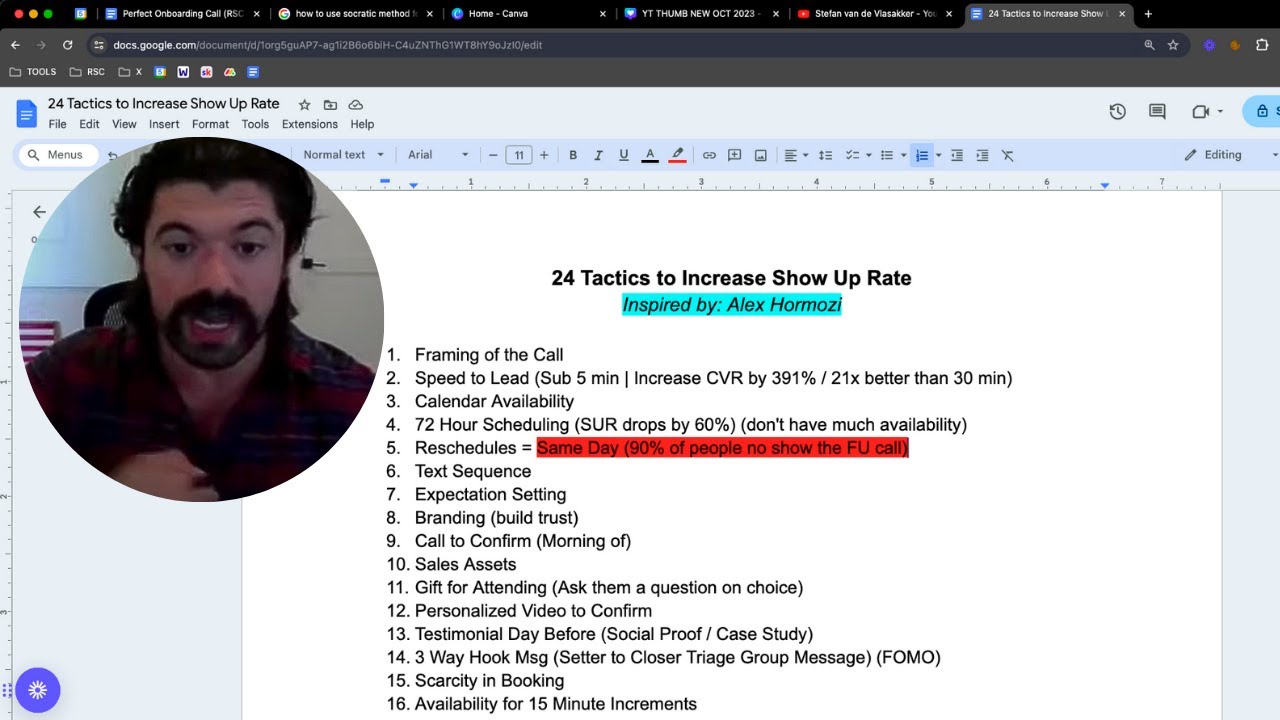Toggle the numbered list
Image resolution: width=1280 pixels, height=720 pixels.
point(922,155)
